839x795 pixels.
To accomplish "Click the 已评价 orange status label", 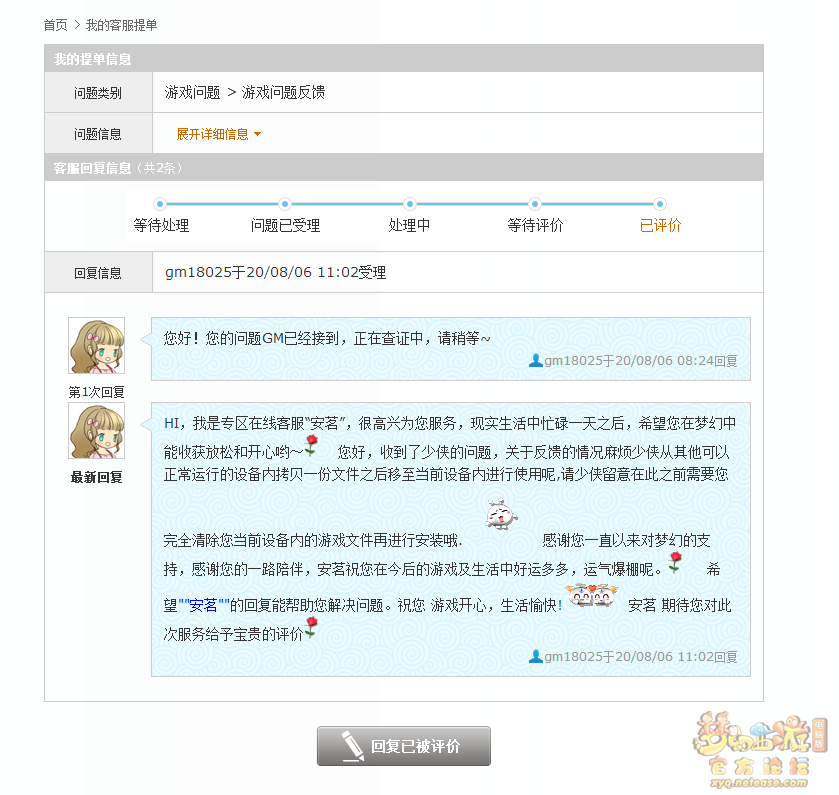I will 660,225.
